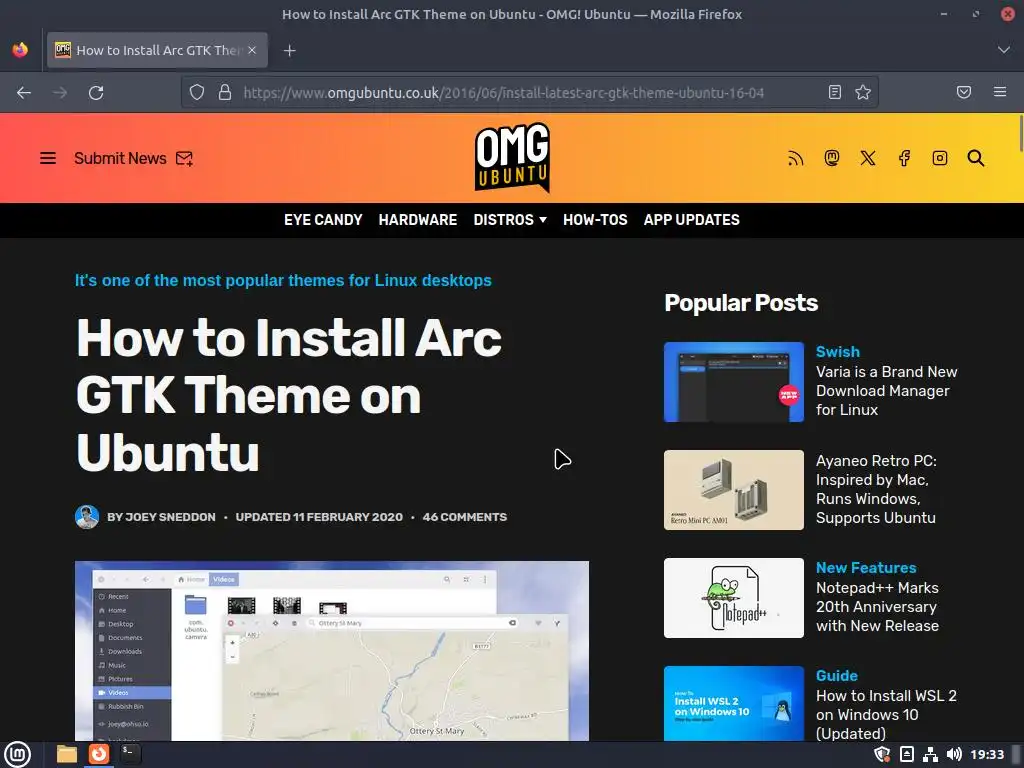Launch the terminal from taskbar
The image size is (1024, 768).
click(131, 754)
